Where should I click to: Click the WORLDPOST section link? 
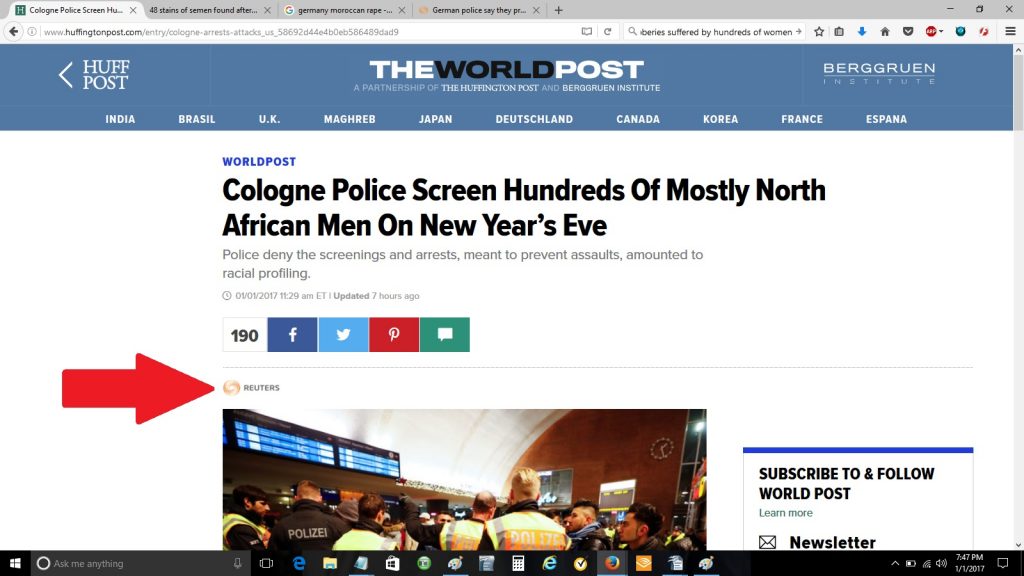(259, 161)
